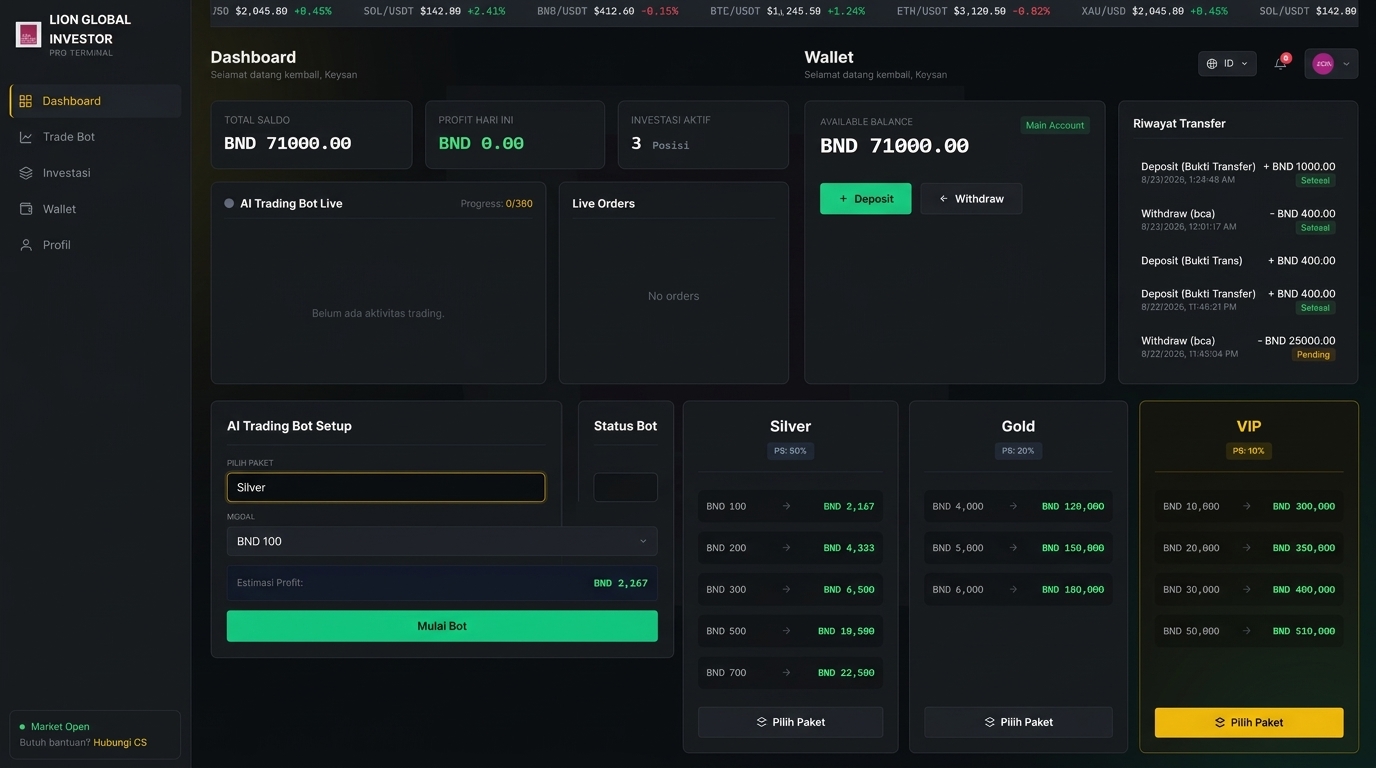Image resolution: width=1376 pixels, height=768 pixels.
Task: Click the globe language icon
Action: (1212, 64)
